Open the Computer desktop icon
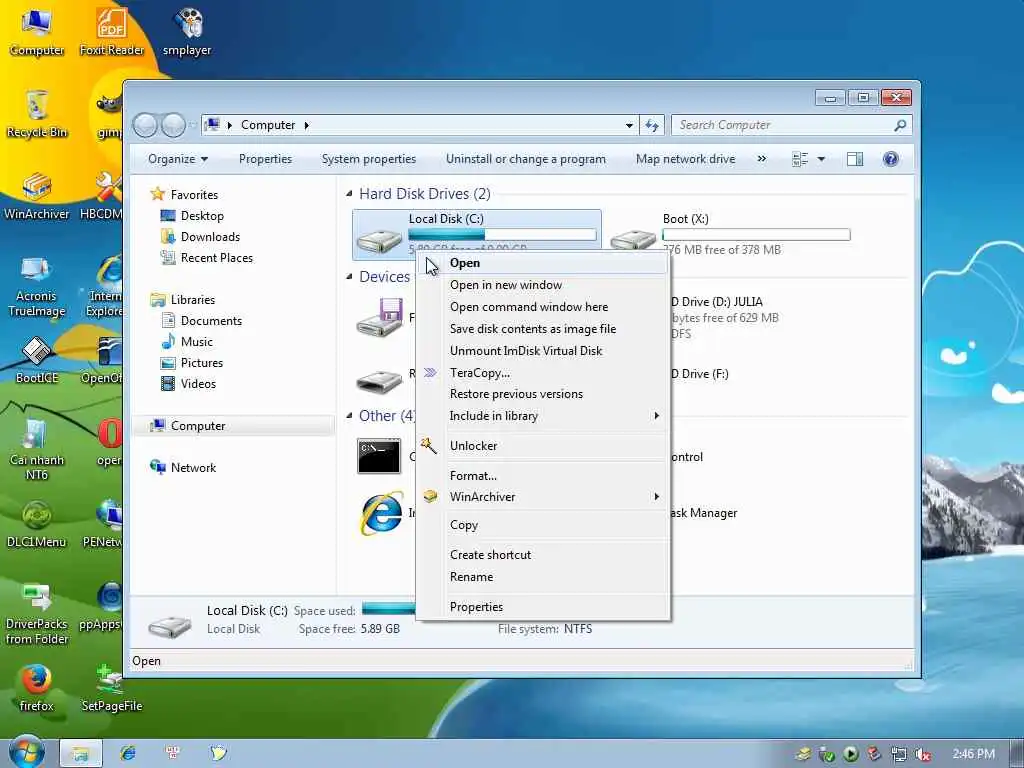 37,31
